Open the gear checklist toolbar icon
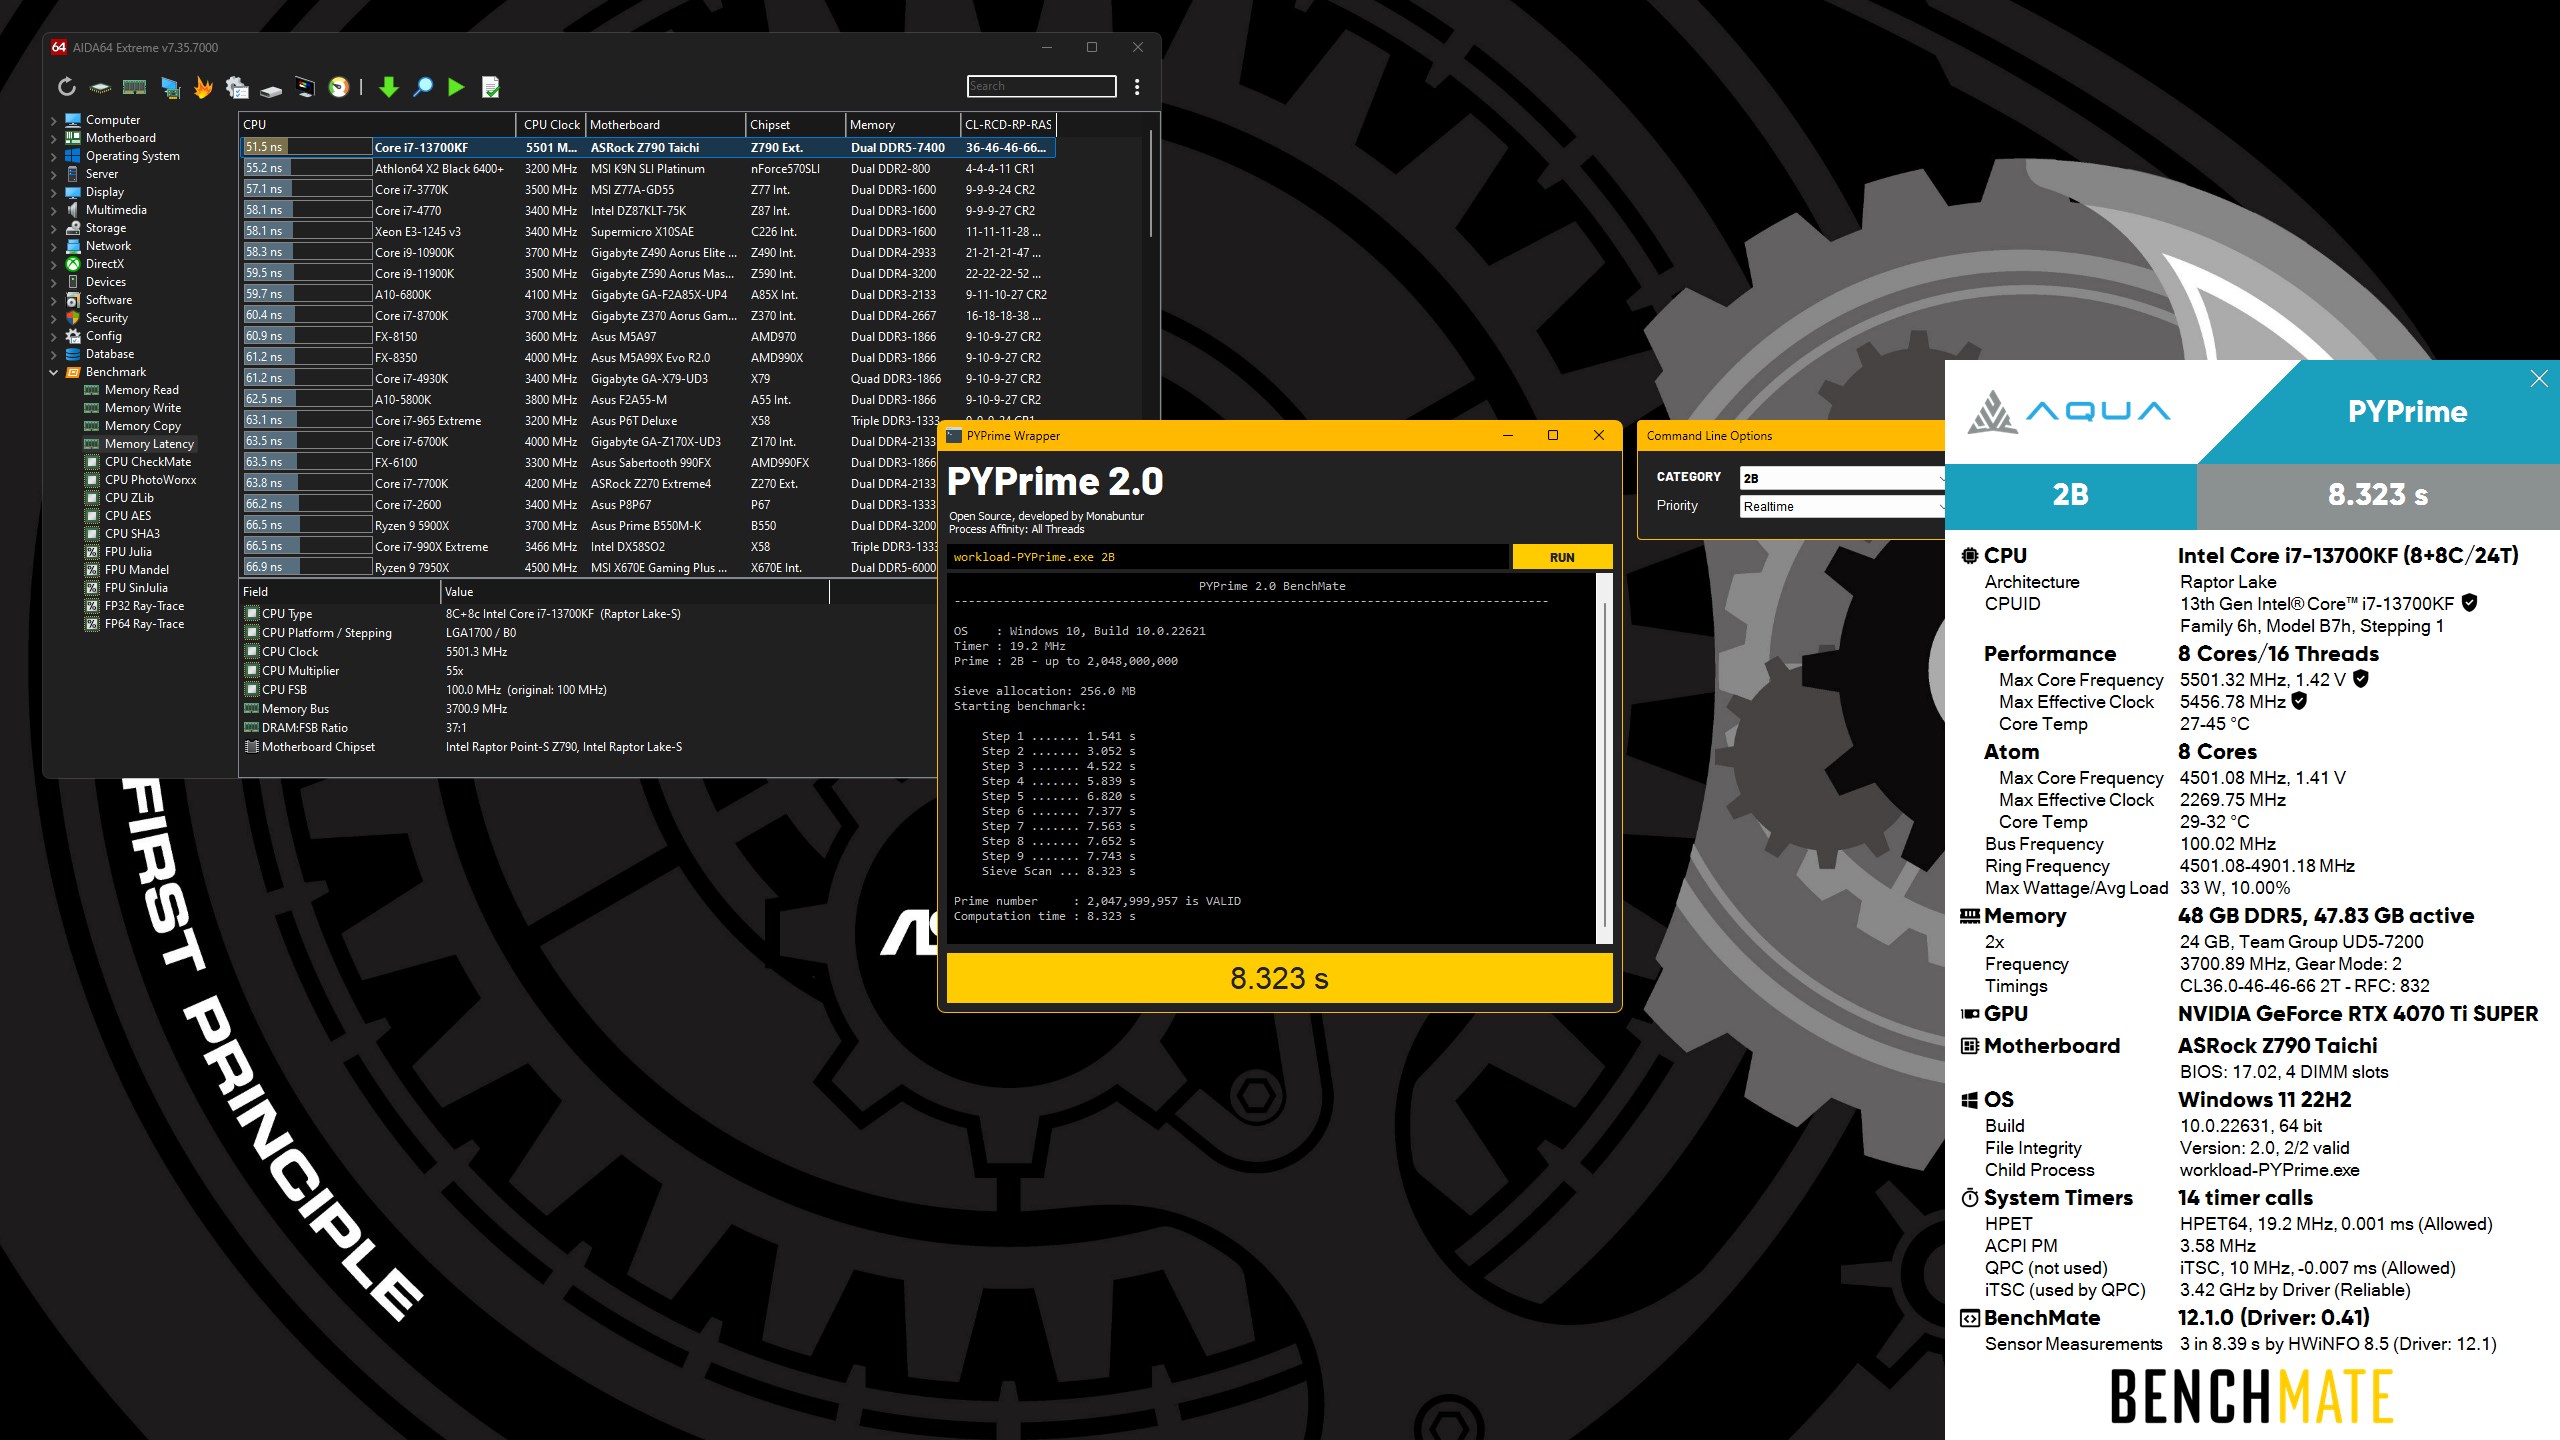 pos(237,87)
